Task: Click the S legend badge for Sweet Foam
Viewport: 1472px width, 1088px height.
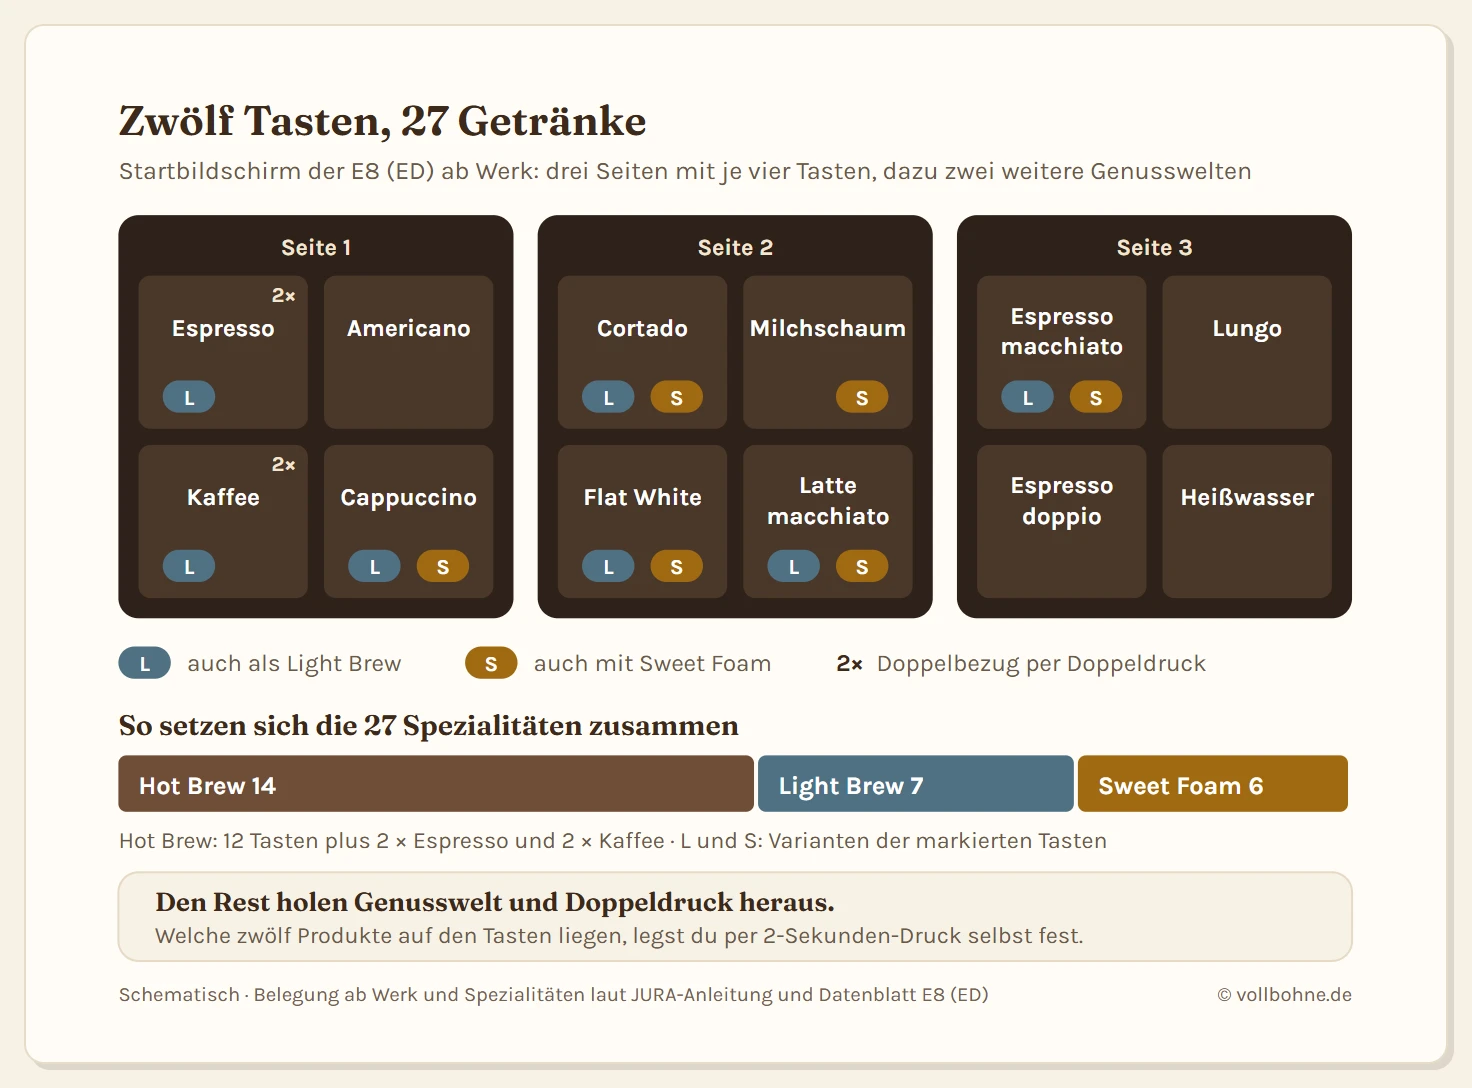Action: 491,663
